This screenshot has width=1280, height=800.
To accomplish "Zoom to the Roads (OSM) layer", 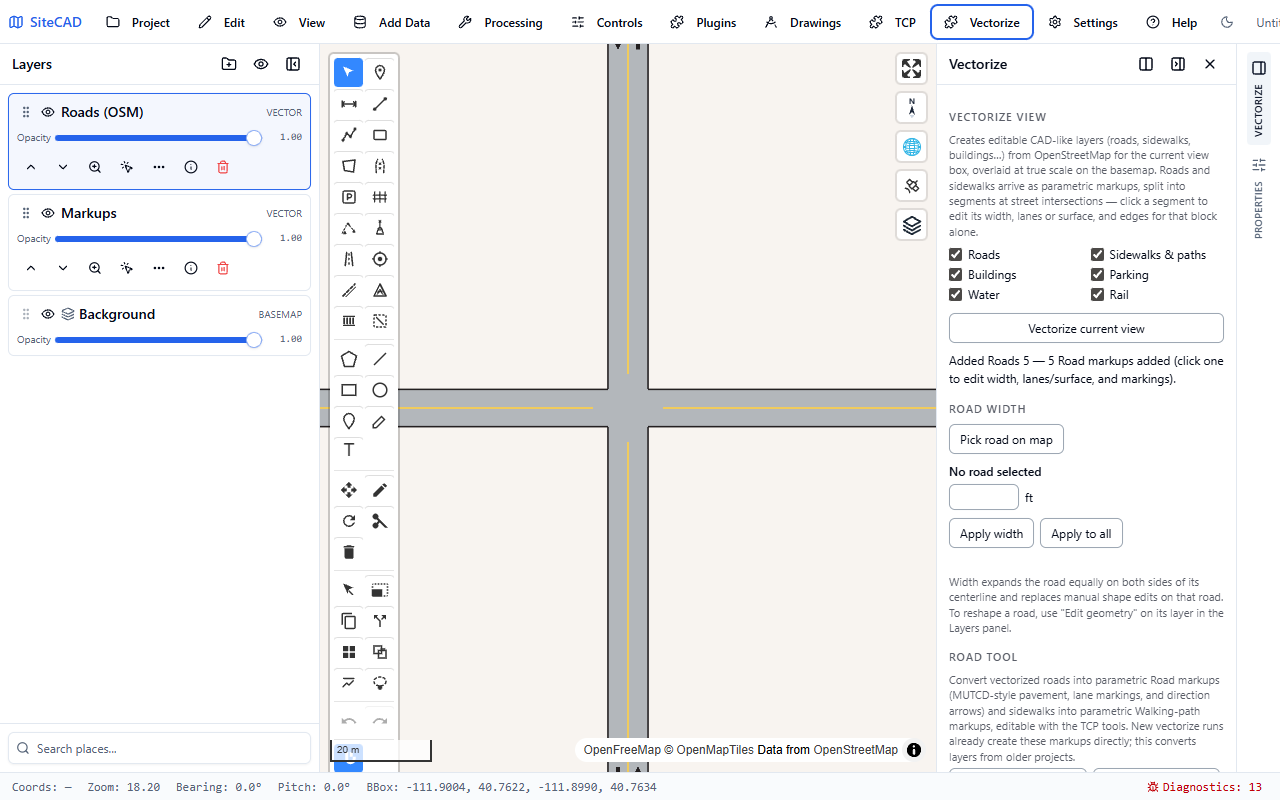I will coord(95,167).
